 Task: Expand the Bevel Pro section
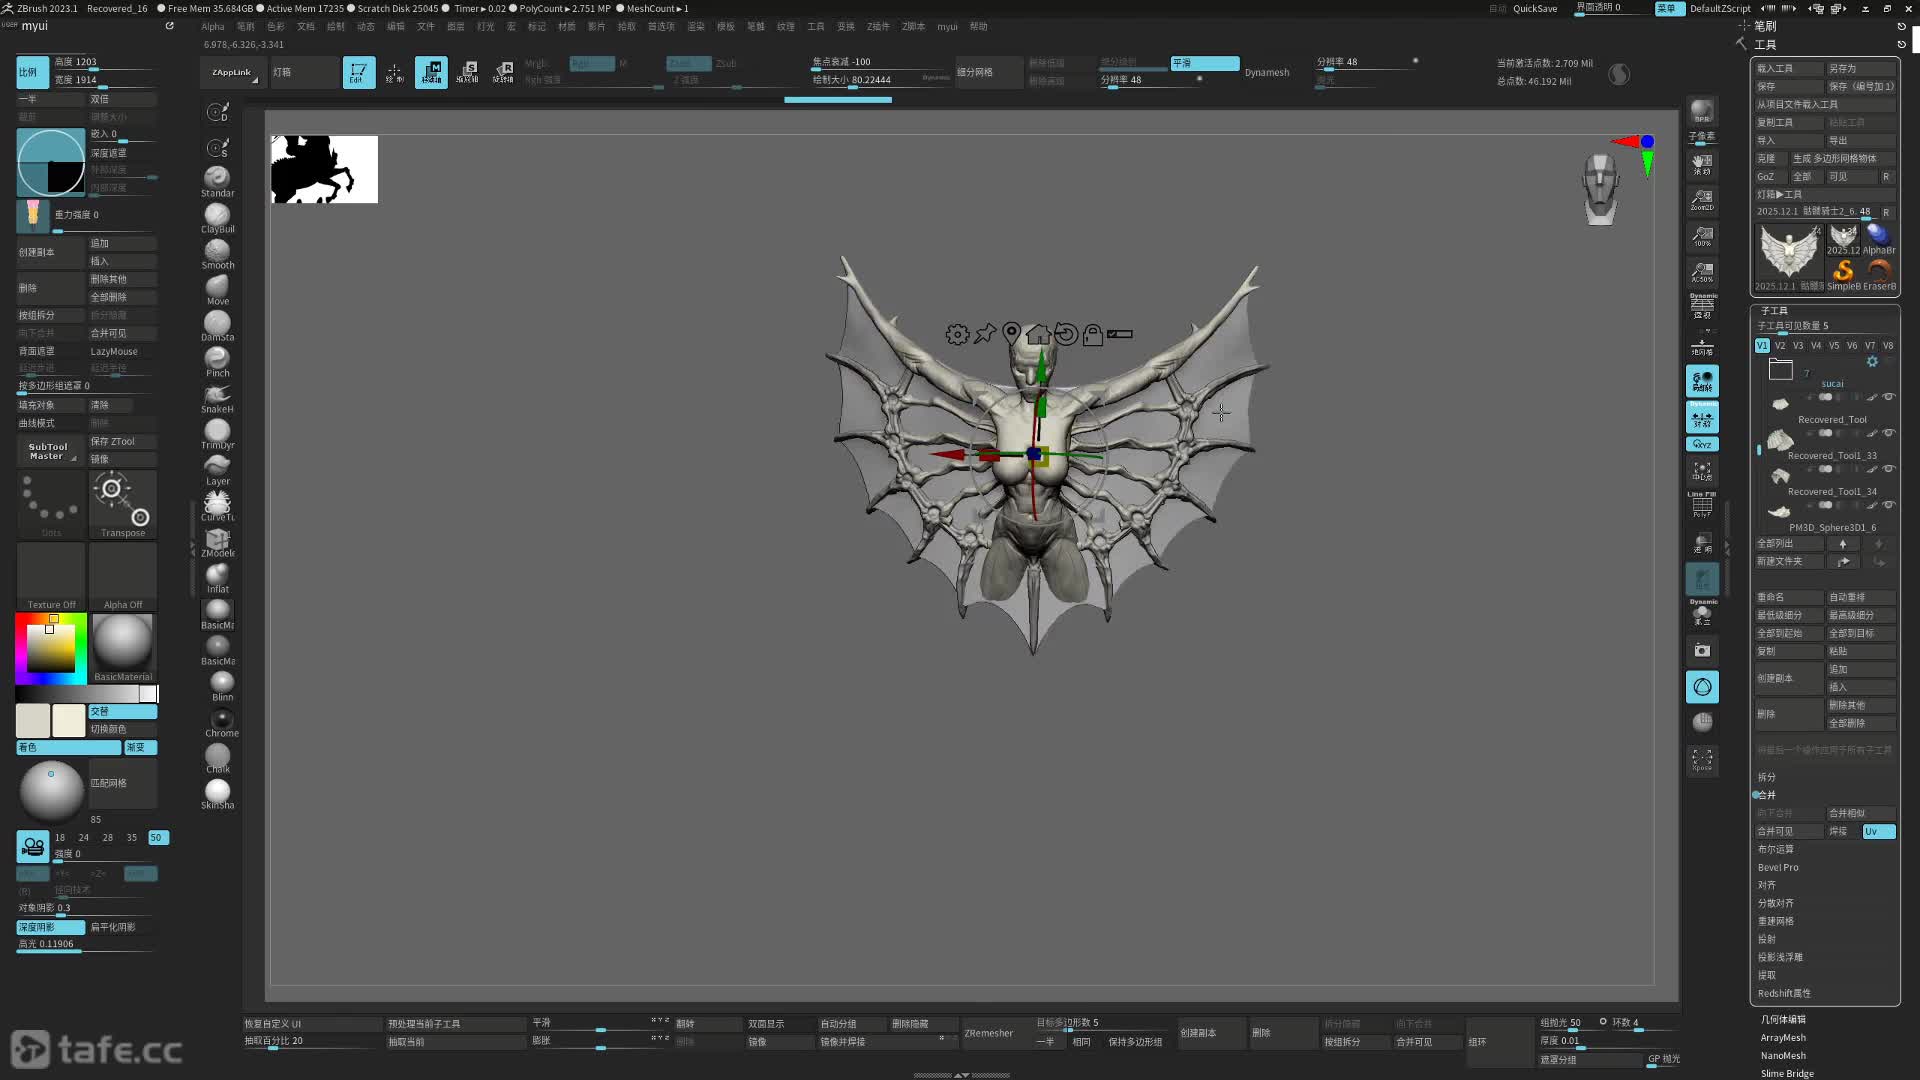pyautogui.click(x=1778, y=868)
